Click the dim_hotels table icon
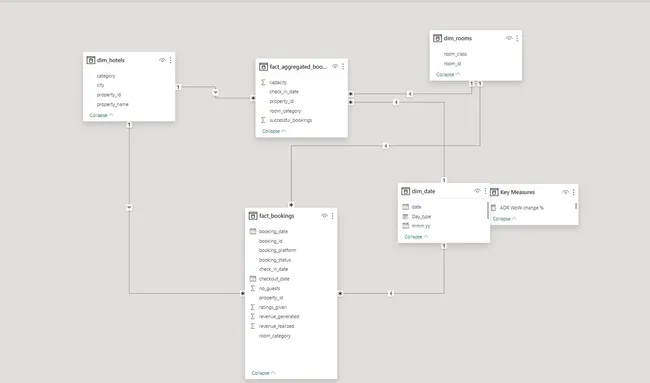Viewport: 650px width, 383px height. (91, 60)
